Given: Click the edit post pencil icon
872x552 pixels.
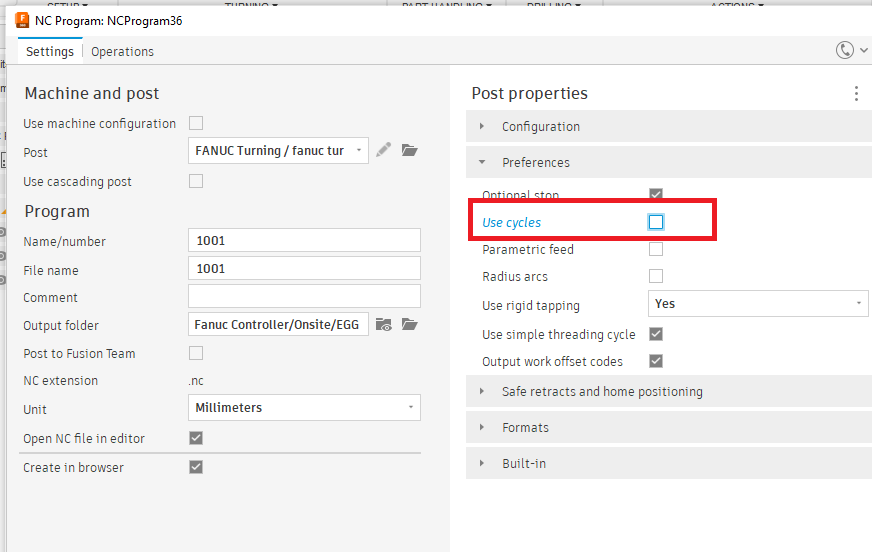Looking at the screenshot, I should [384, 150].
